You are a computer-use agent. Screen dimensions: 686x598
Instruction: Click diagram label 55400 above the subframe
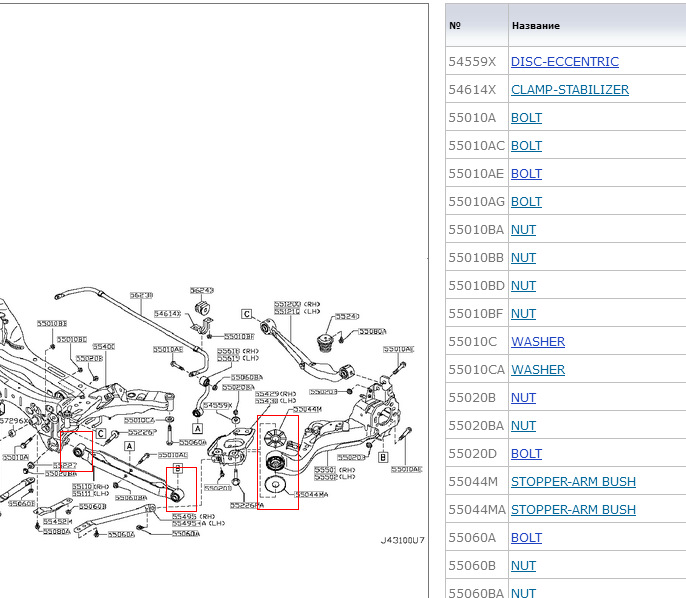(x=104, y=346)
